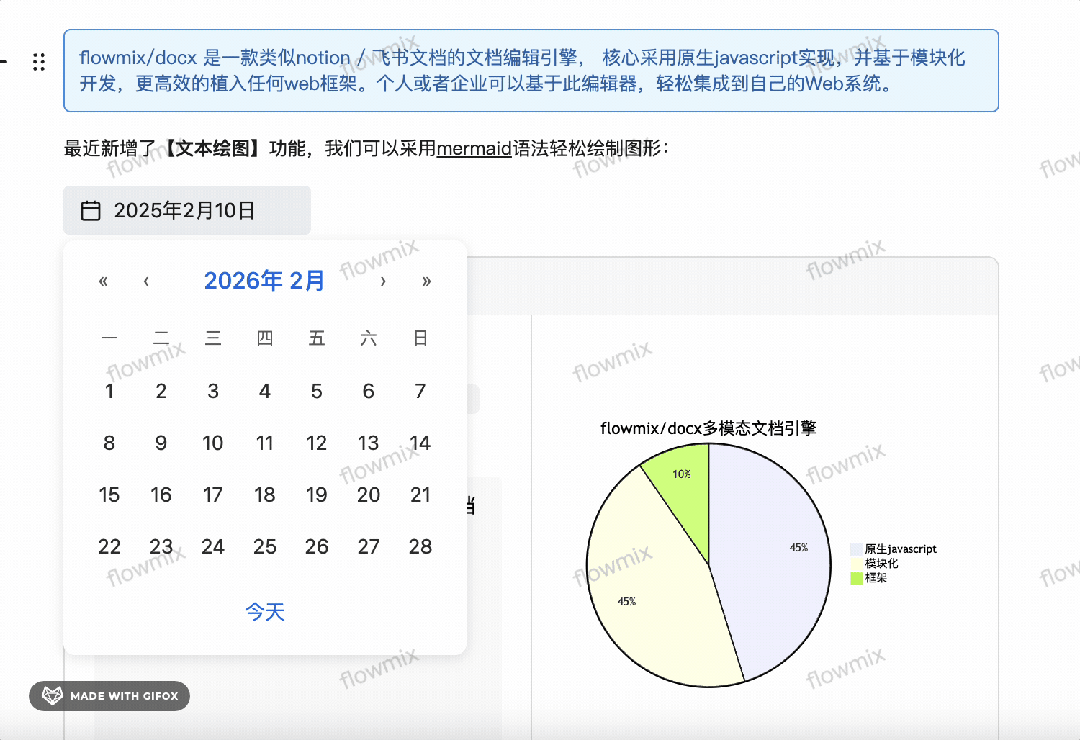Click the MADE WITH GIFOX badge

(x=109, y=695)
